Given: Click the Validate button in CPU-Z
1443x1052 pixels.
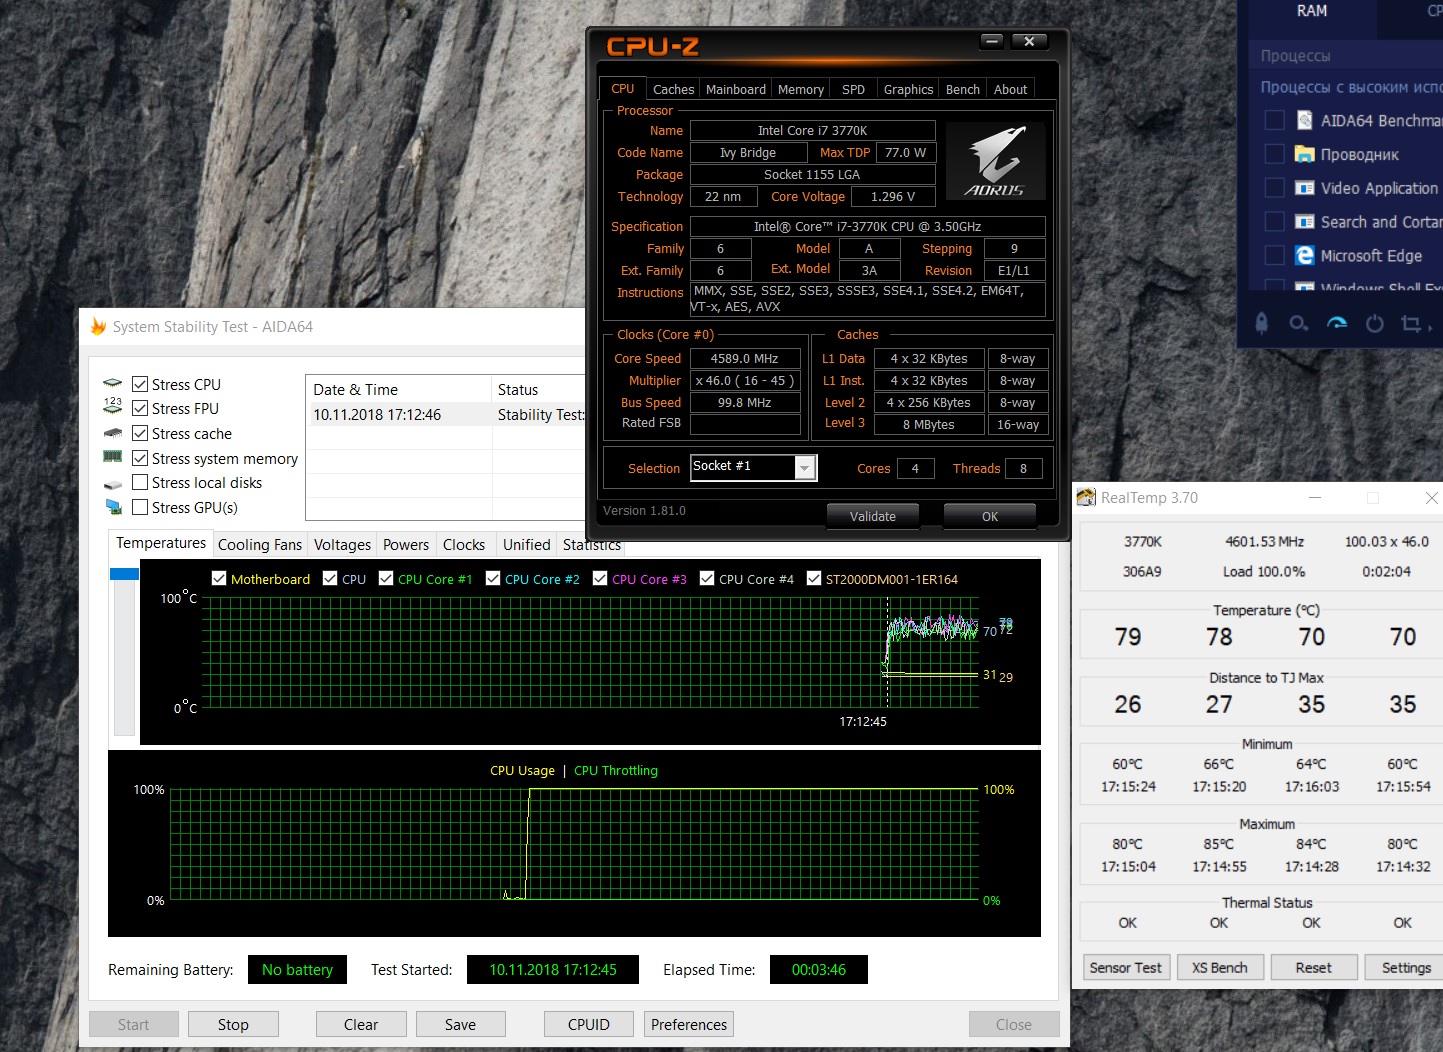Looking at the screenshot, I should click(873, 516).
